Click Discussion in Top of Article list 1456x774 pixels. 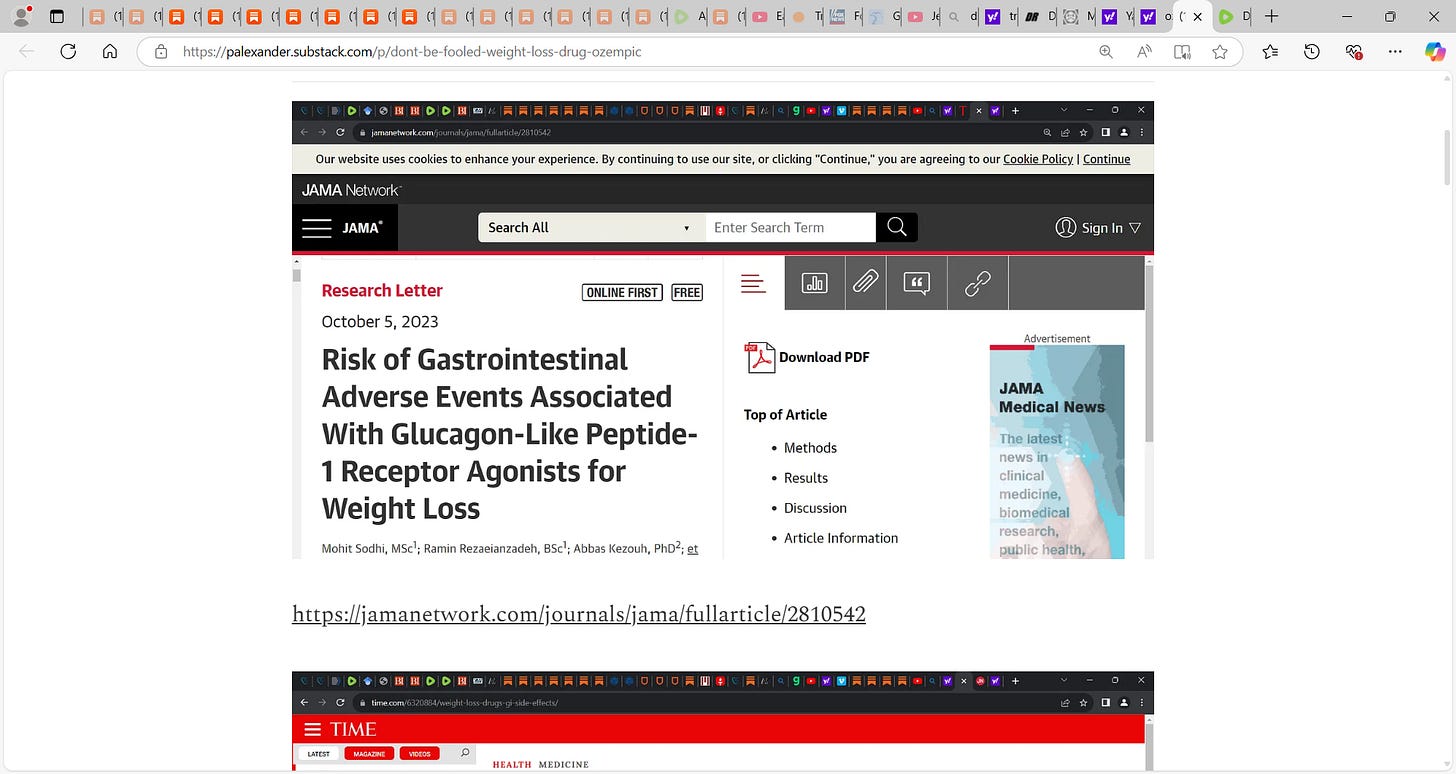tap(815, 508)
